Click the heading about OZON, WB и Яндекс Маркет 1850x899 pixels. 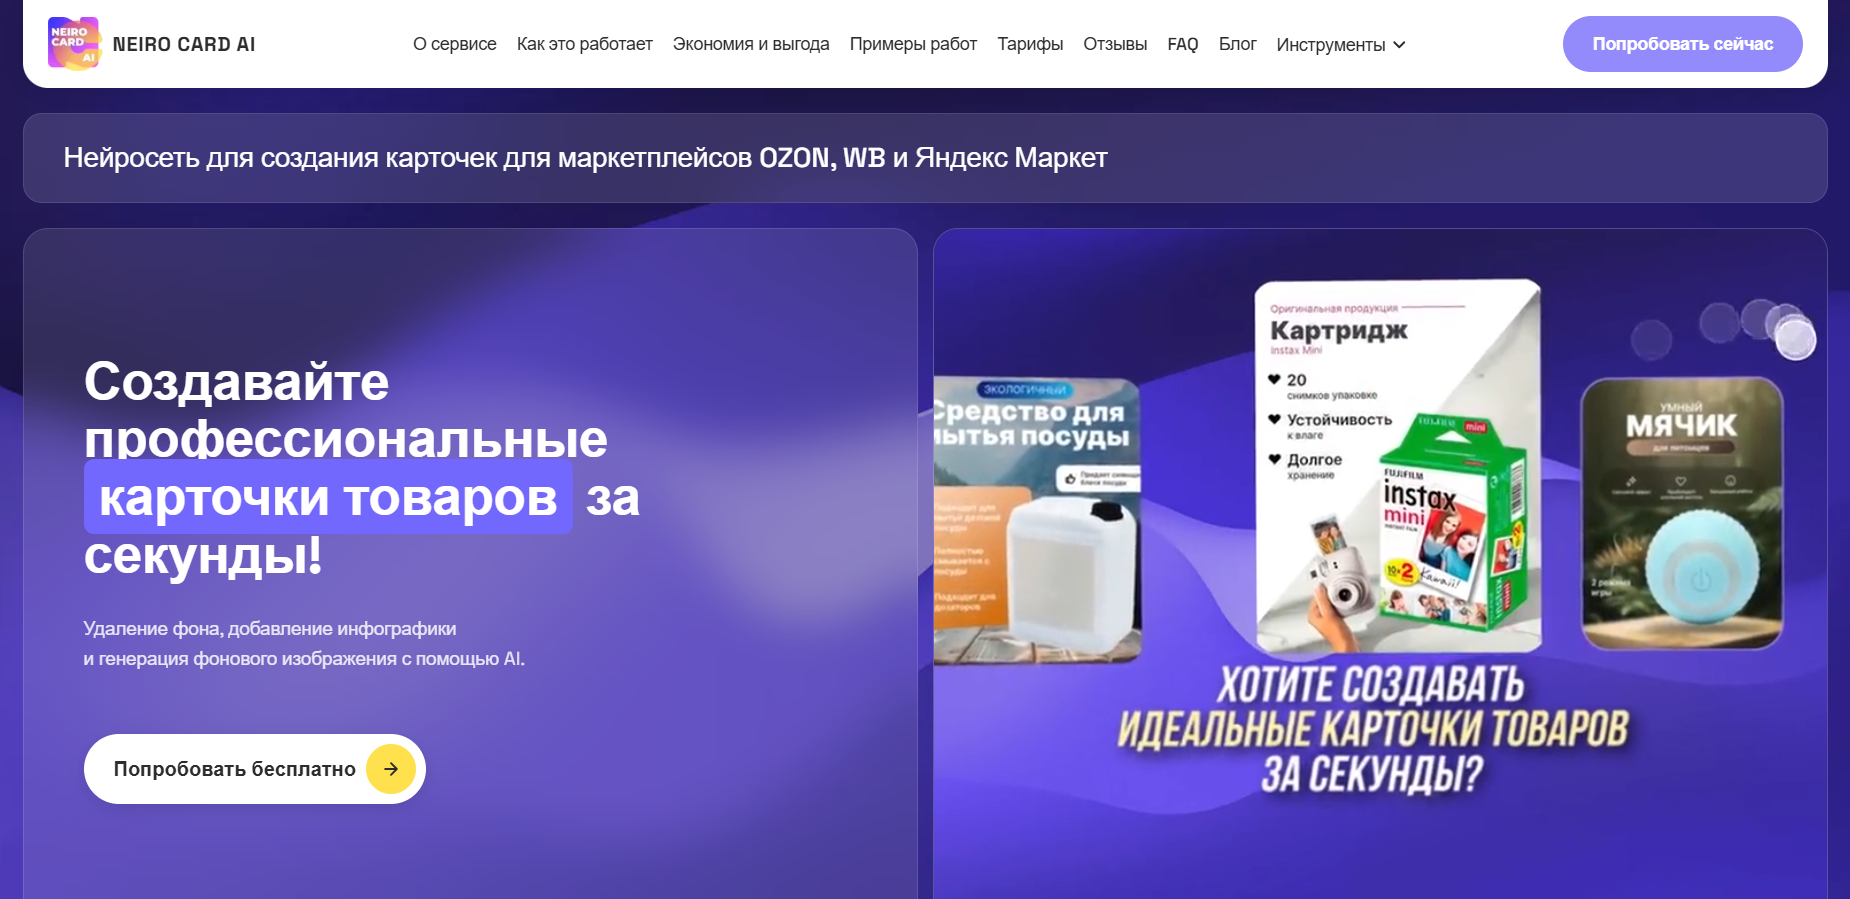tap(585, 158)
